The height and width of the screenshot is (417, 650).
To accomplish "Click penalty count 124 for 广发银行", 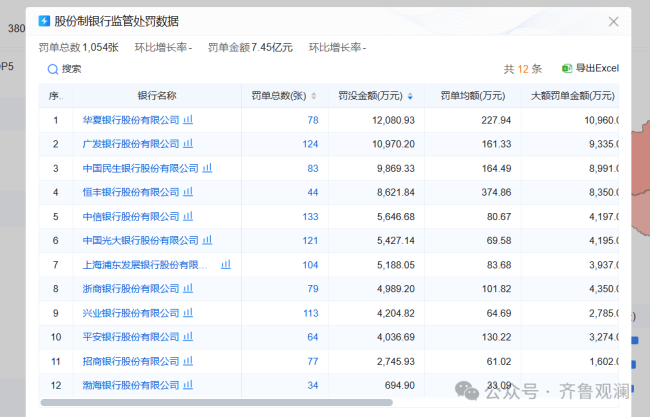I will (309, 144).
